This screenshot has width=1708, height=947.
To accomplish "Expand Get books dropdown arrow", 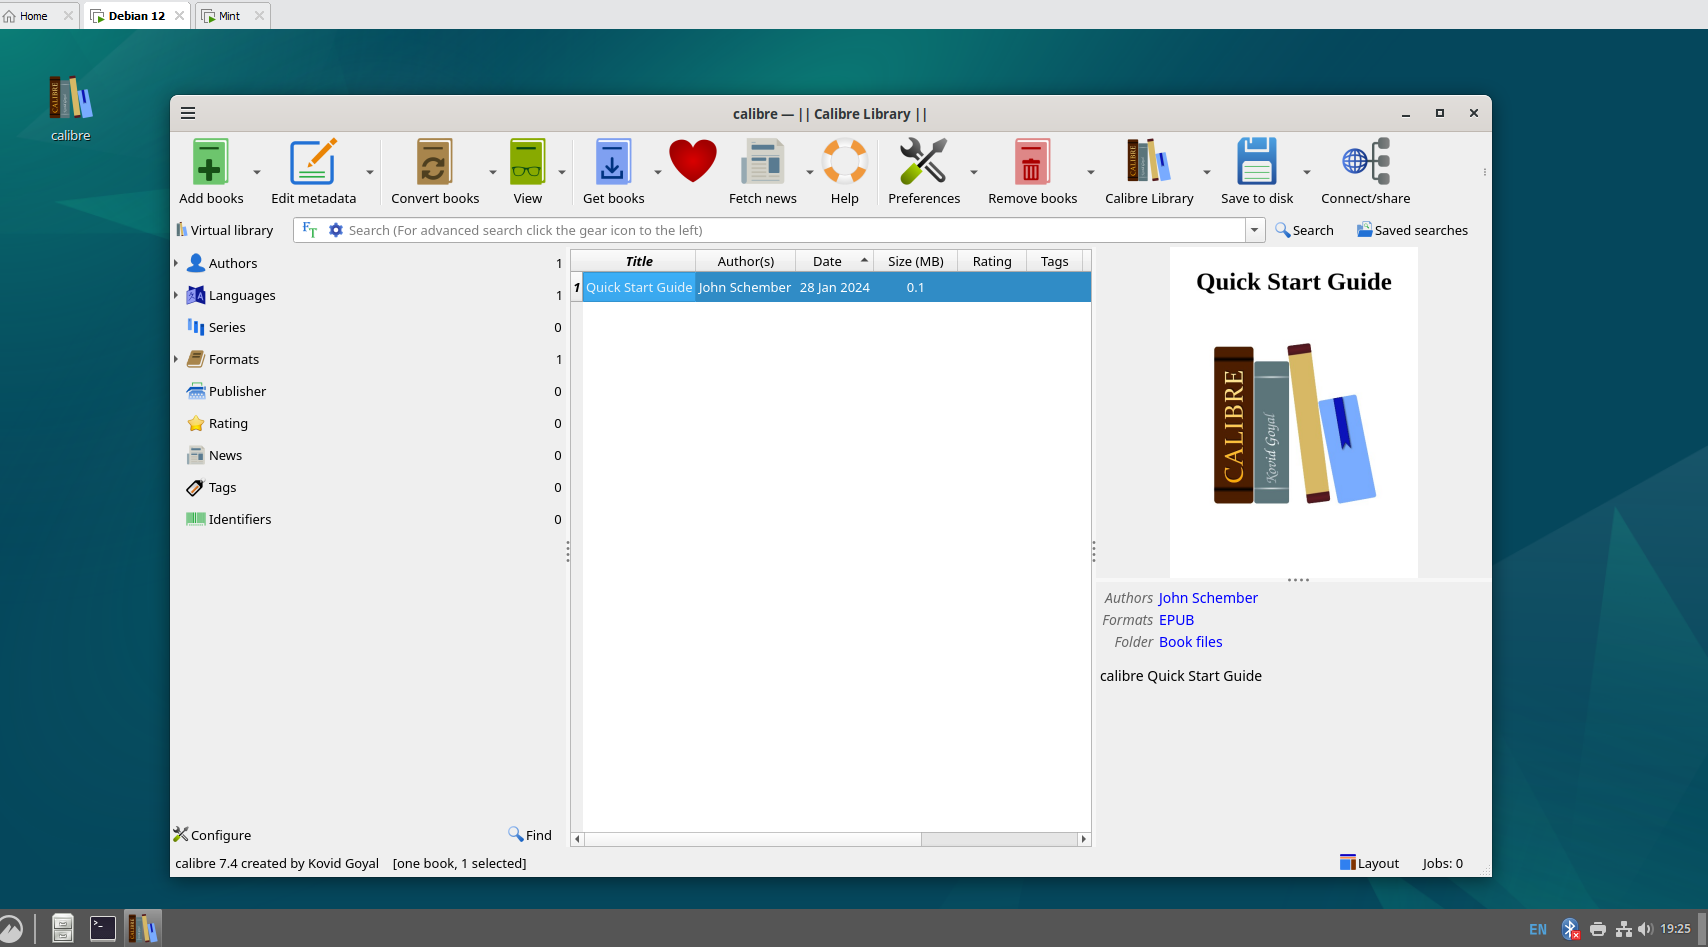I will tap(658, 172).
